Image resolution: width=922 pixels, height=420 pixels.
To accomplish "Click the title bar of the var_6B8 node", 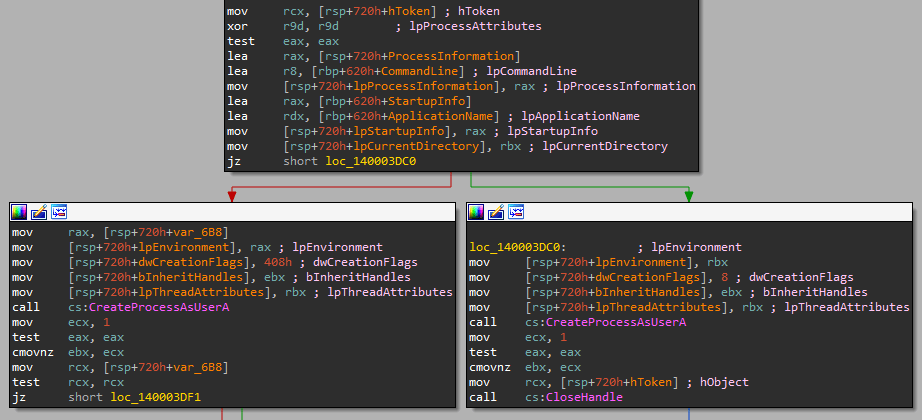I will [232, 212].
